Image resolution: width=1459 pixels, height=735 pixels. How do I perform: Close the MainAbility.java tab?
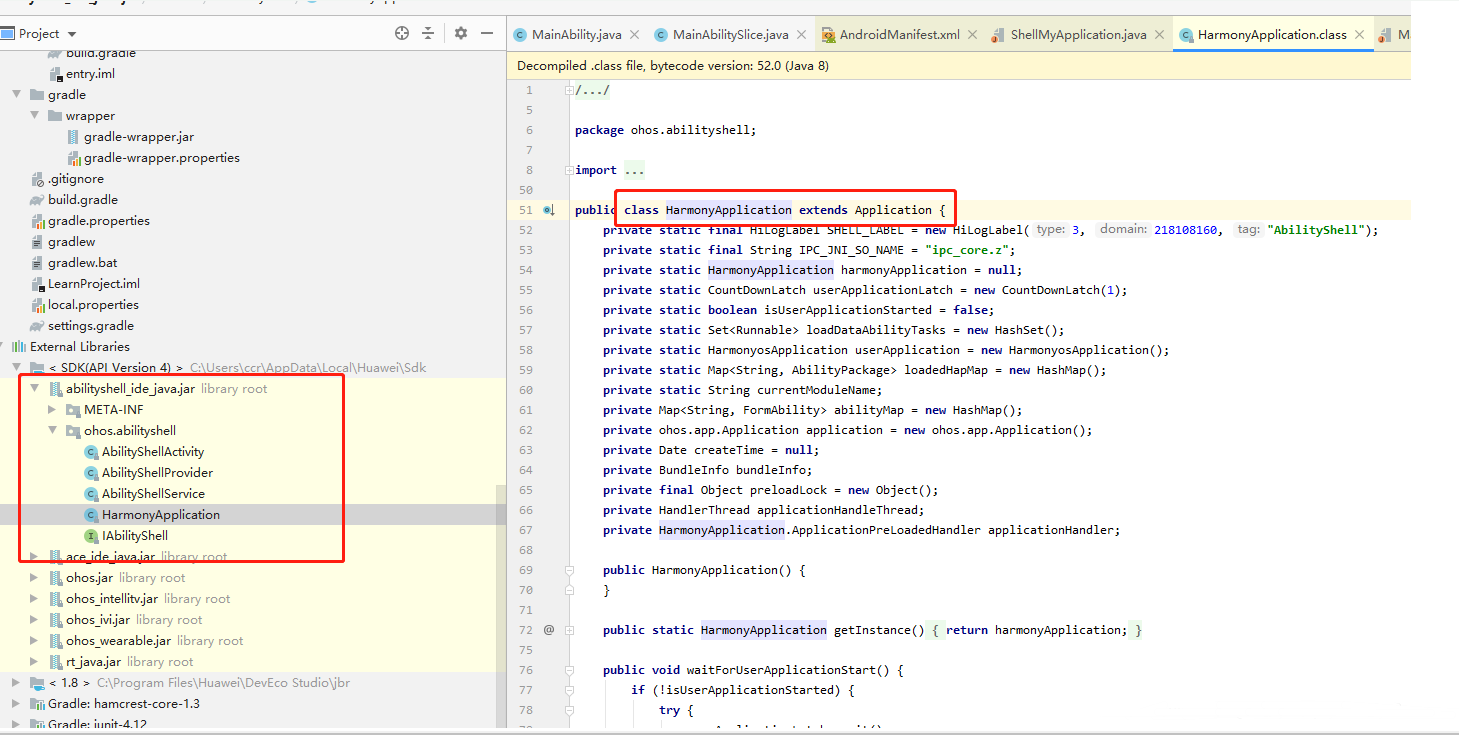633,34
